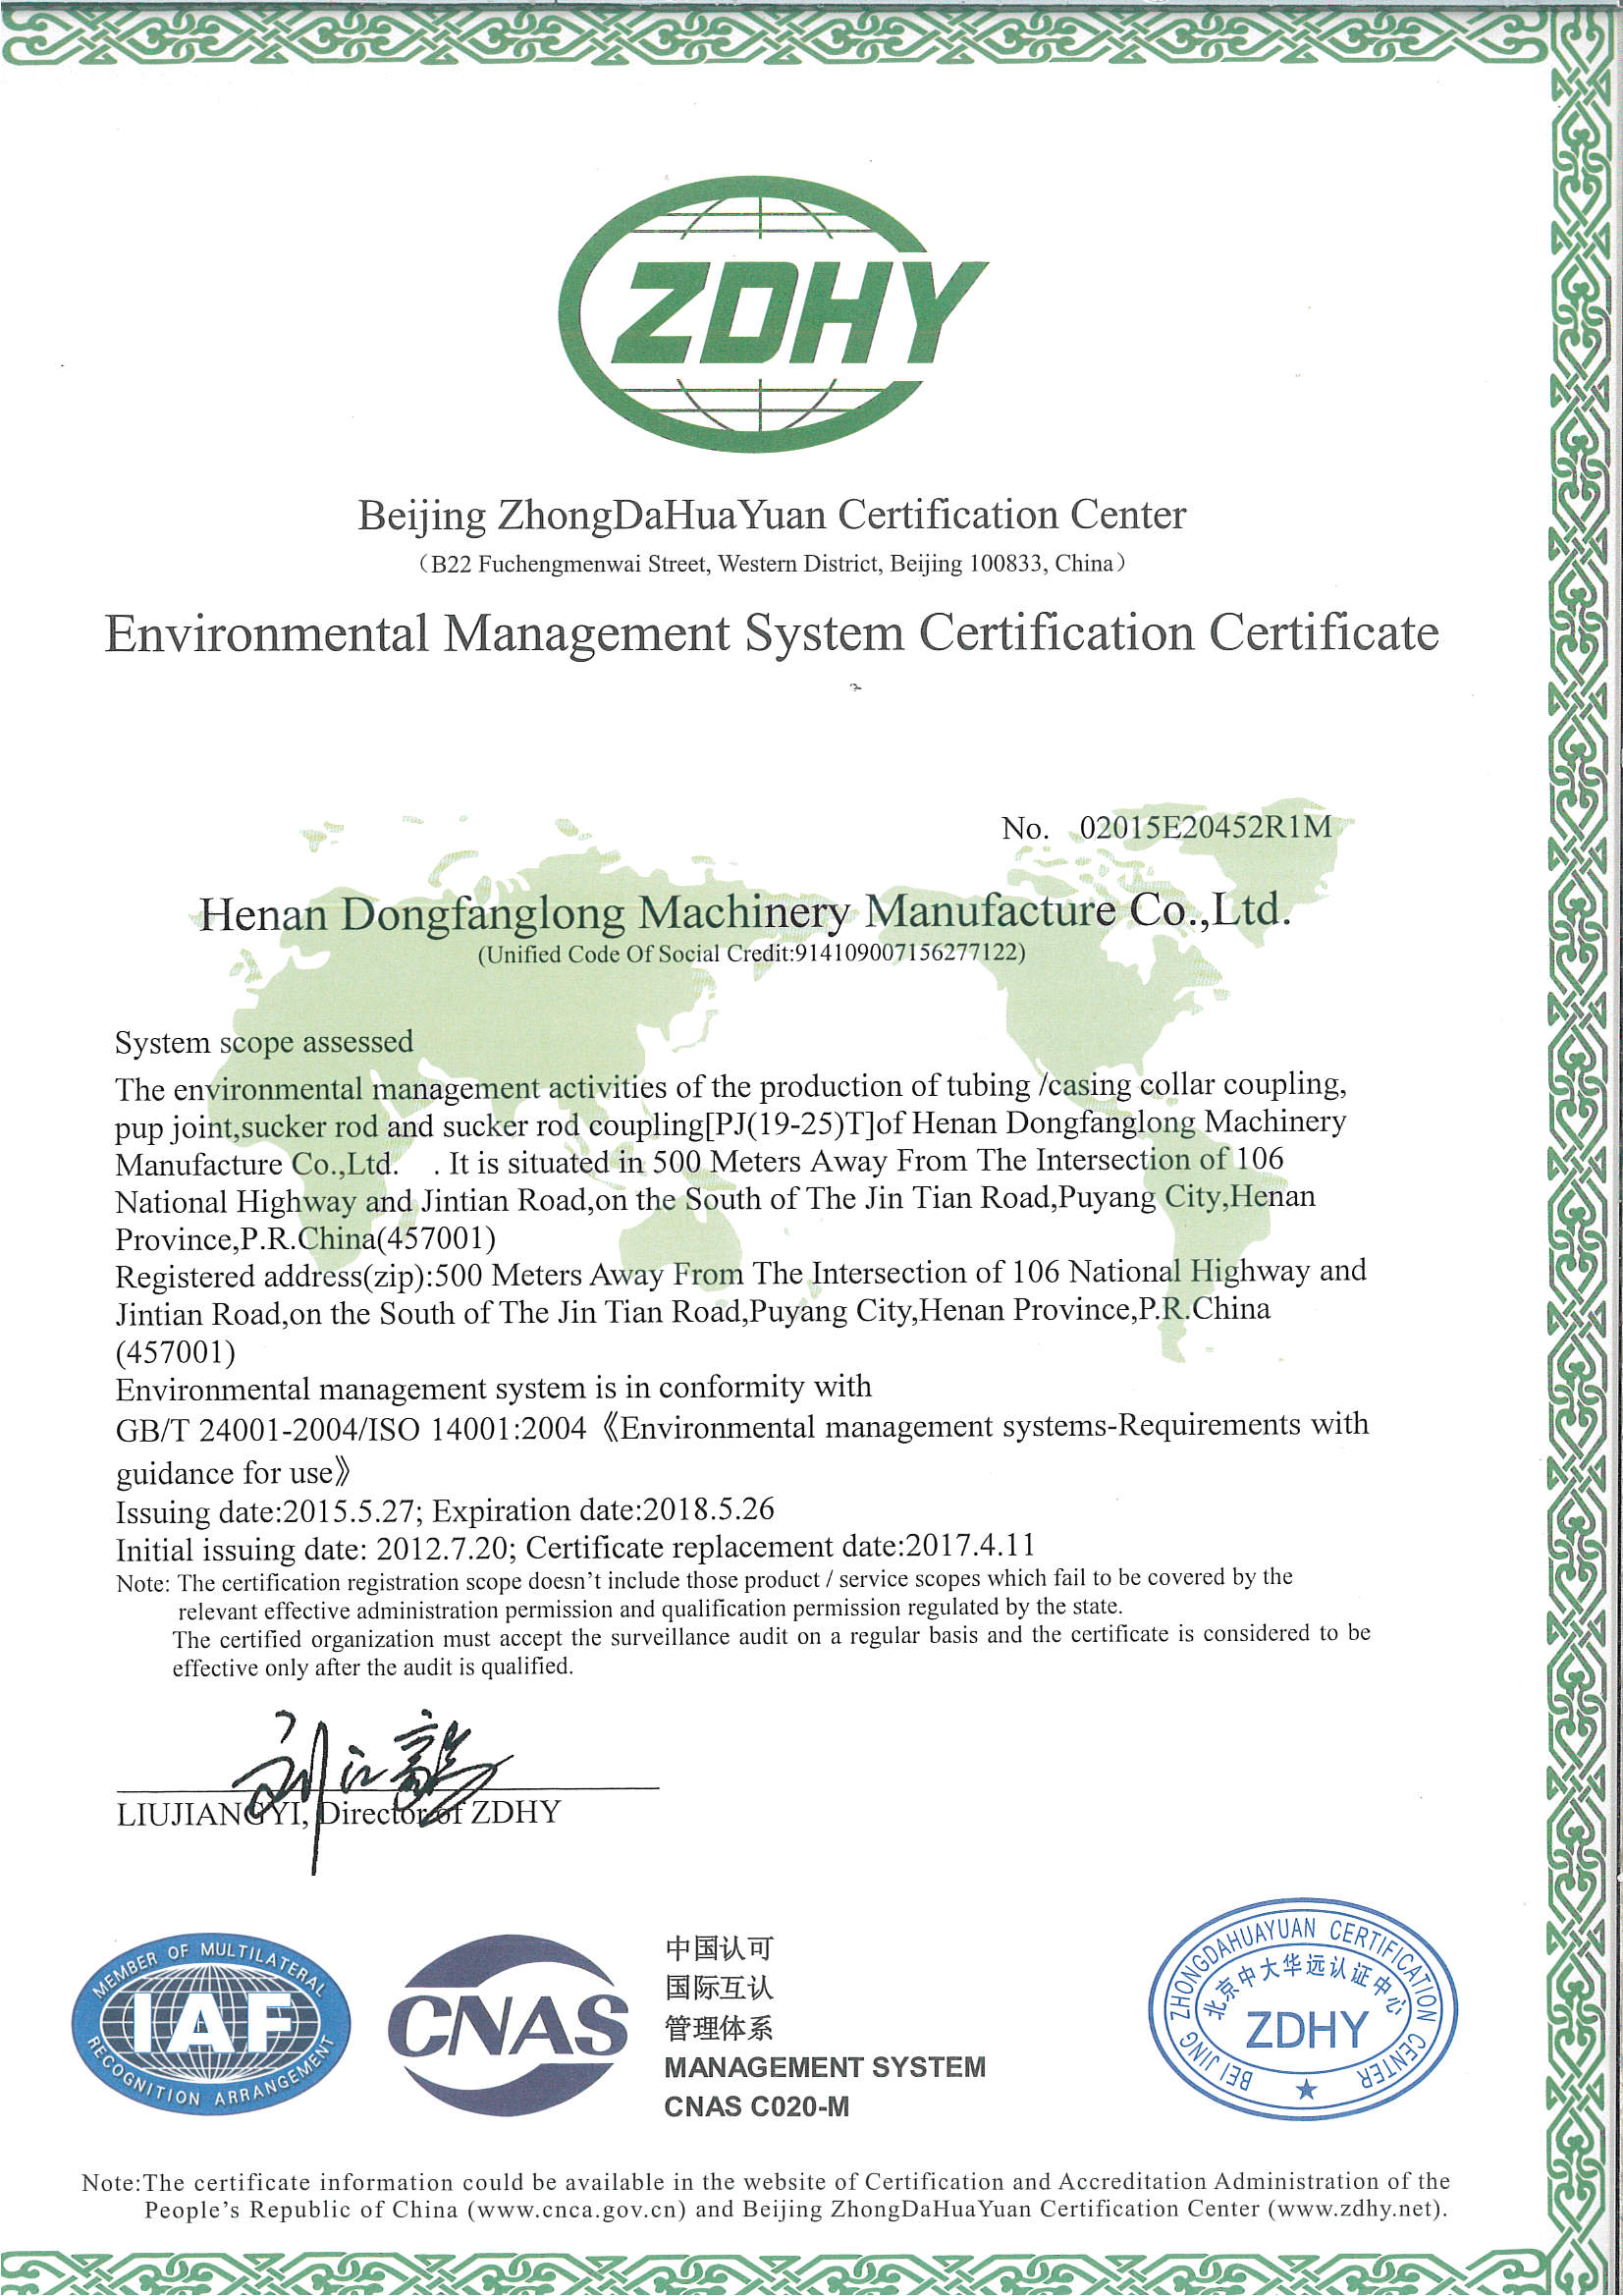This screenshot has height=2296, width=1623.
Task: Click the line starting 'The environmental management activities'
Action: click(731, 1087)
